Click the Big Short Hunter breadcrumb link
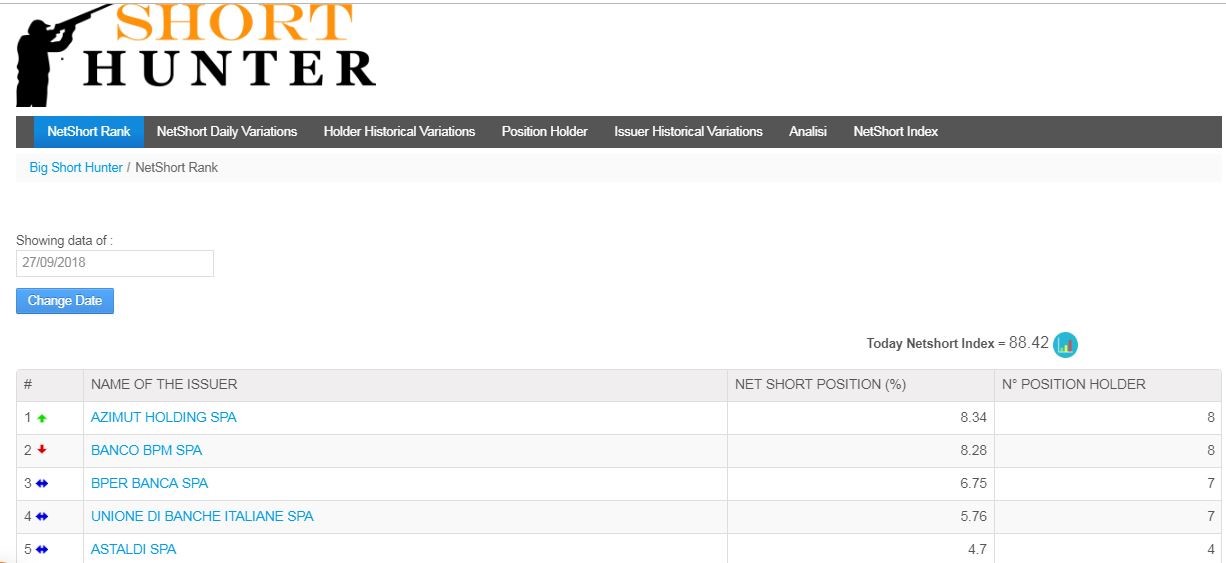The image size is (1226, 563). (76, 168)
